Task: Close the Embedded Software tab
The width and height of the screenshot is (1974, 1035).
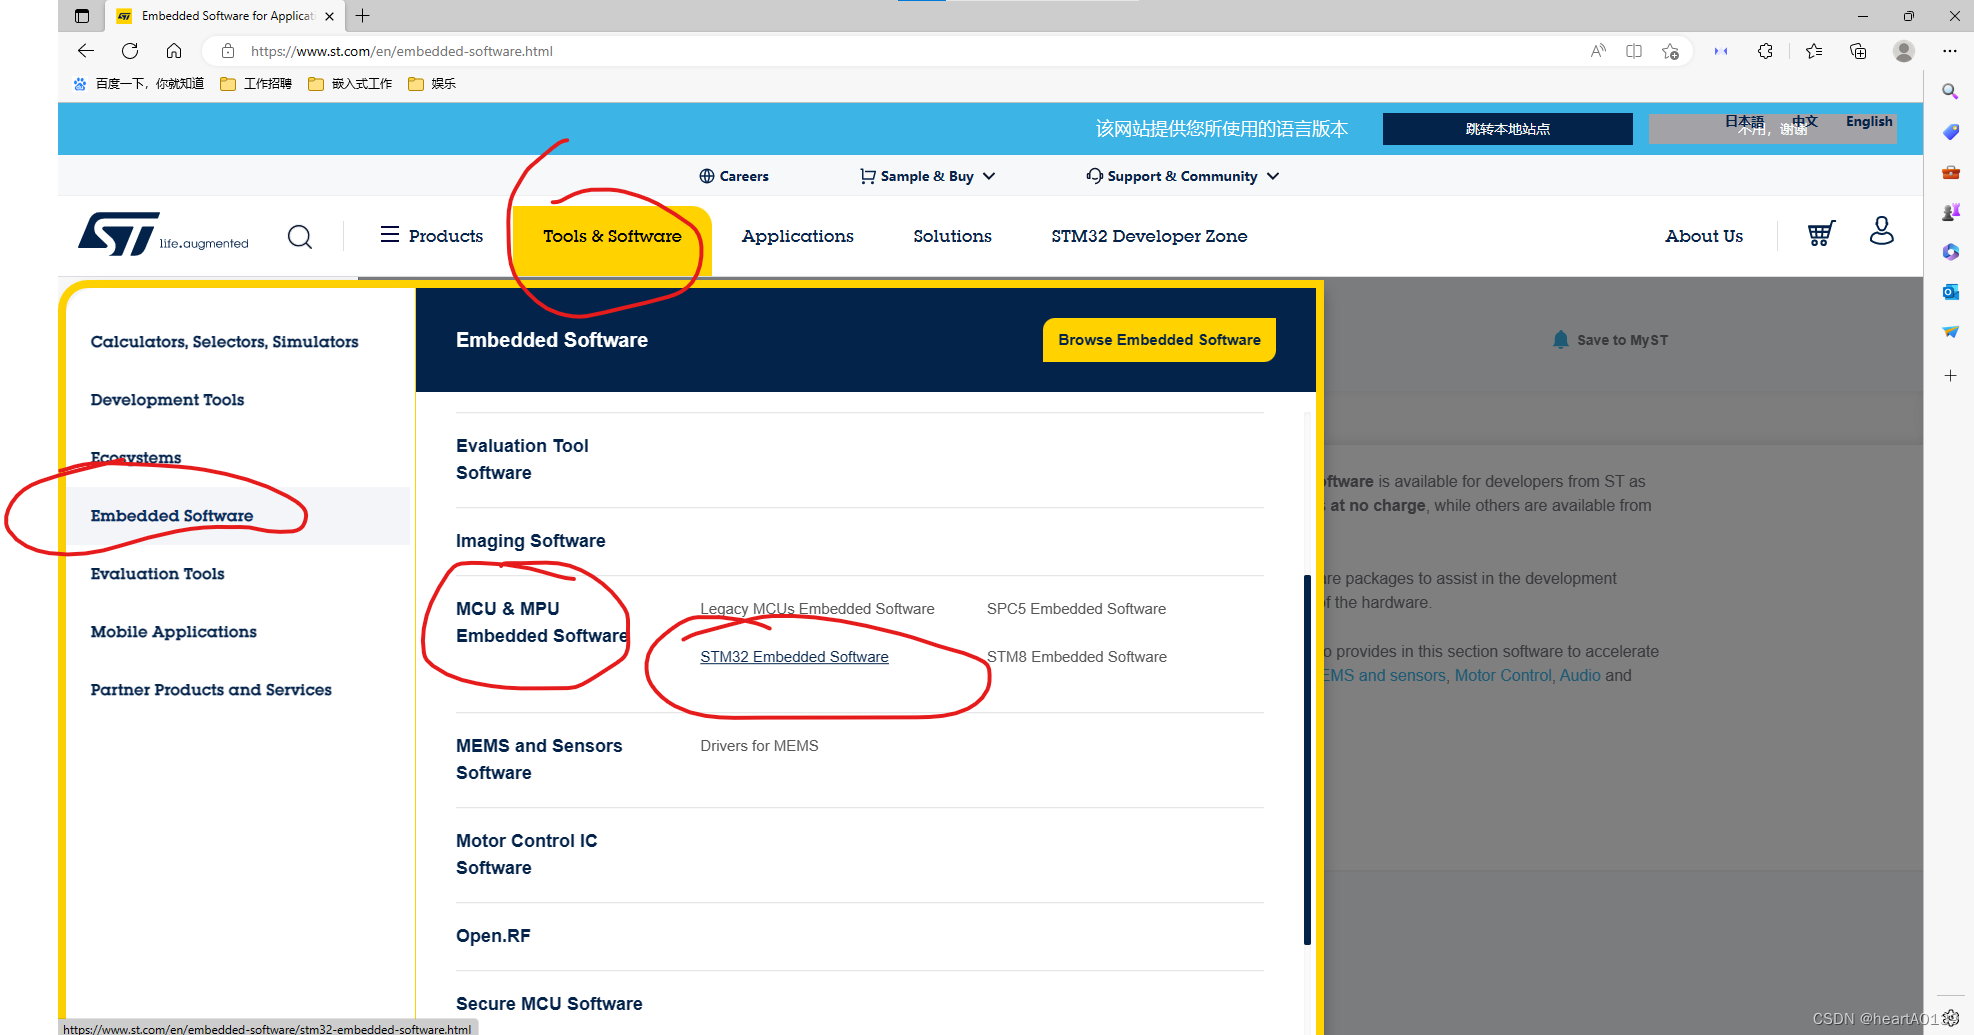Action: pyautogui.click(x=329, y=16)
